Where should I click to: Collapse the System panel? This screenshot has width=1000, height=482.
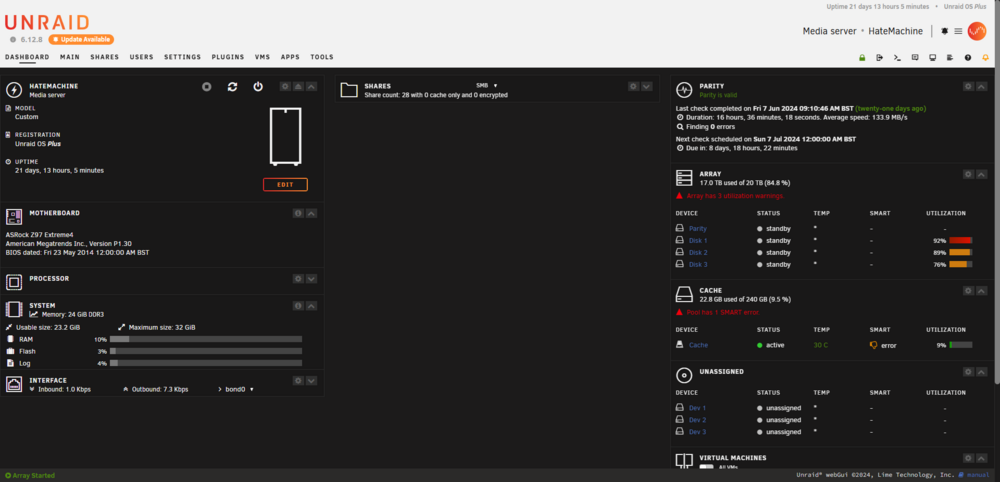coord(311,306)
